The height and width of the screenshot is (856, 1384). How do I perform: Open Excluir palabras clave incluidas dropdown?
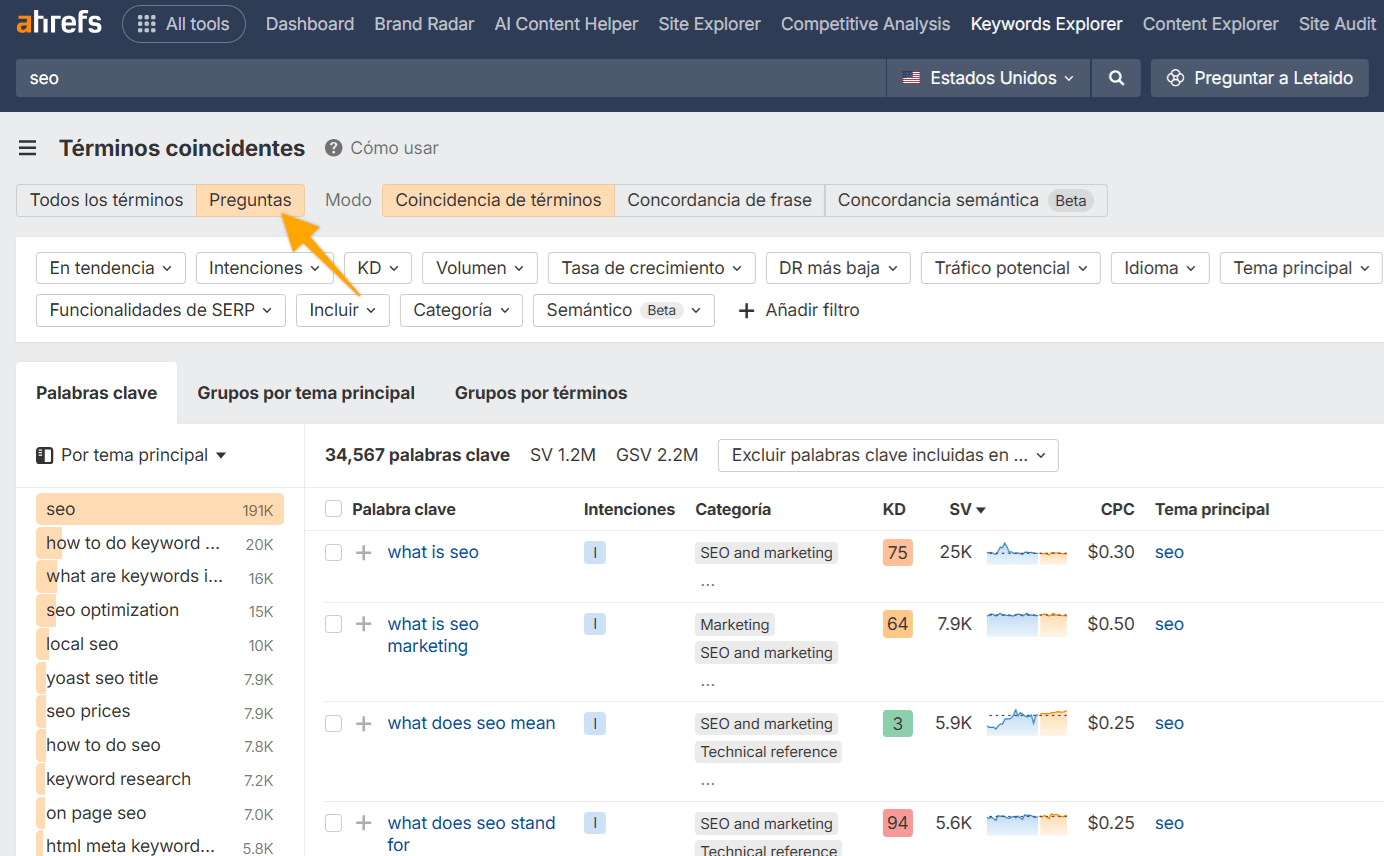click(x=888, y=455)
